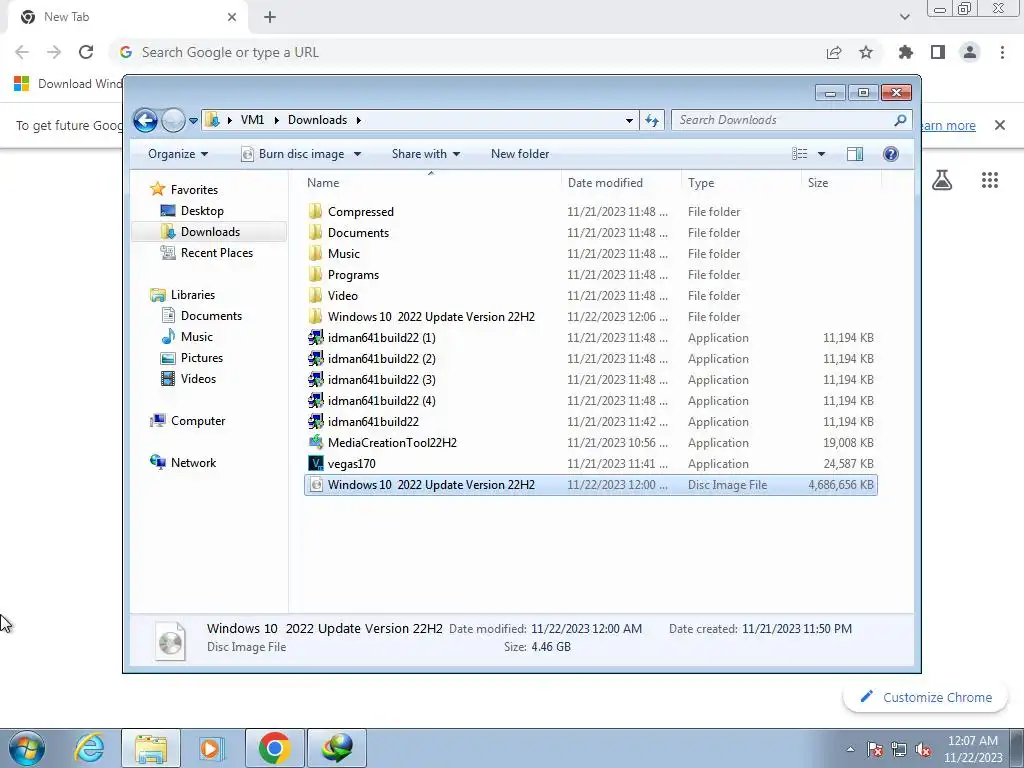Screen dimensions: 1024x768
Task: Open Chrome's three-dot menu
Action: point(1002,52)
